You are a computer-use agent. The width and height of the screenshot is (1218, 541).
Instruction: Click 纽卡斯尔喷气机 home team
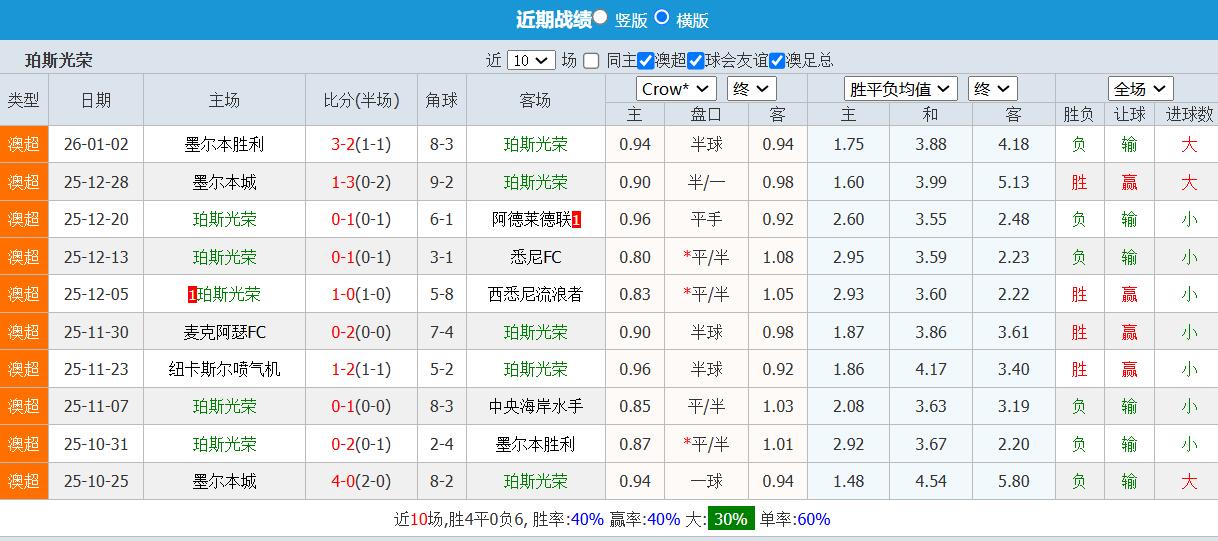tap(225, 369)
